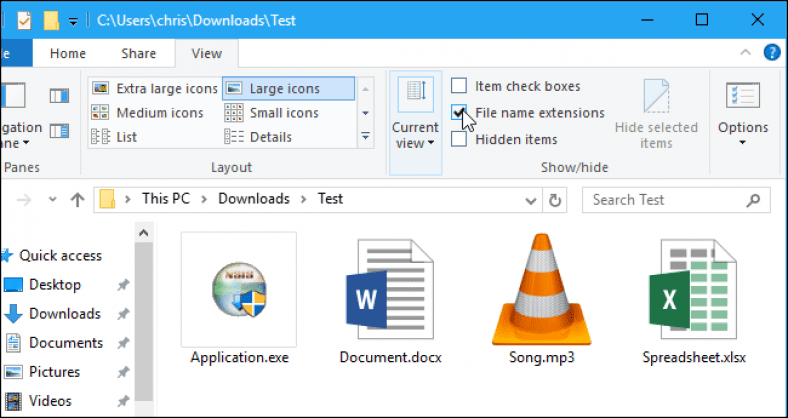Click Hide selected items button
The height and width of the screenshot is (418, 788).
(656, 114)
